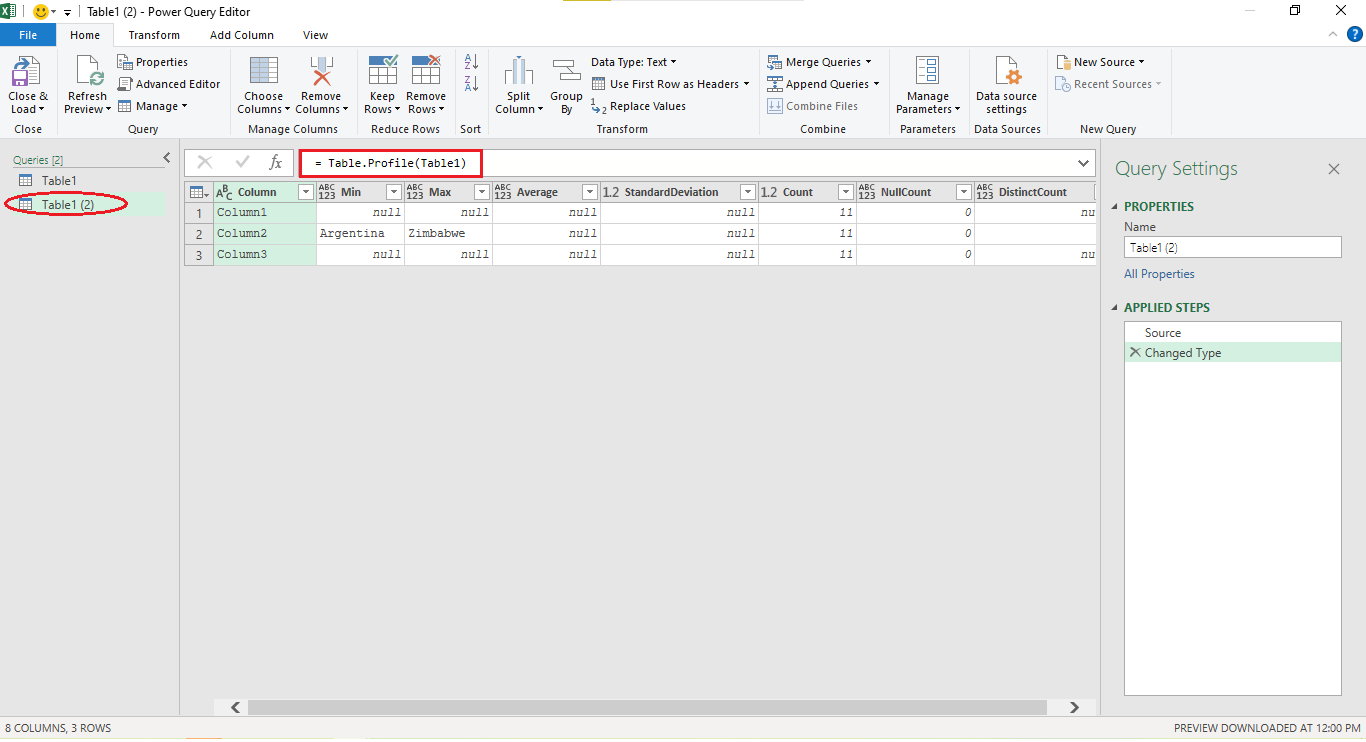Select the Column2 row cell
Screen dimensions: 1366x742
coord(265,233)
